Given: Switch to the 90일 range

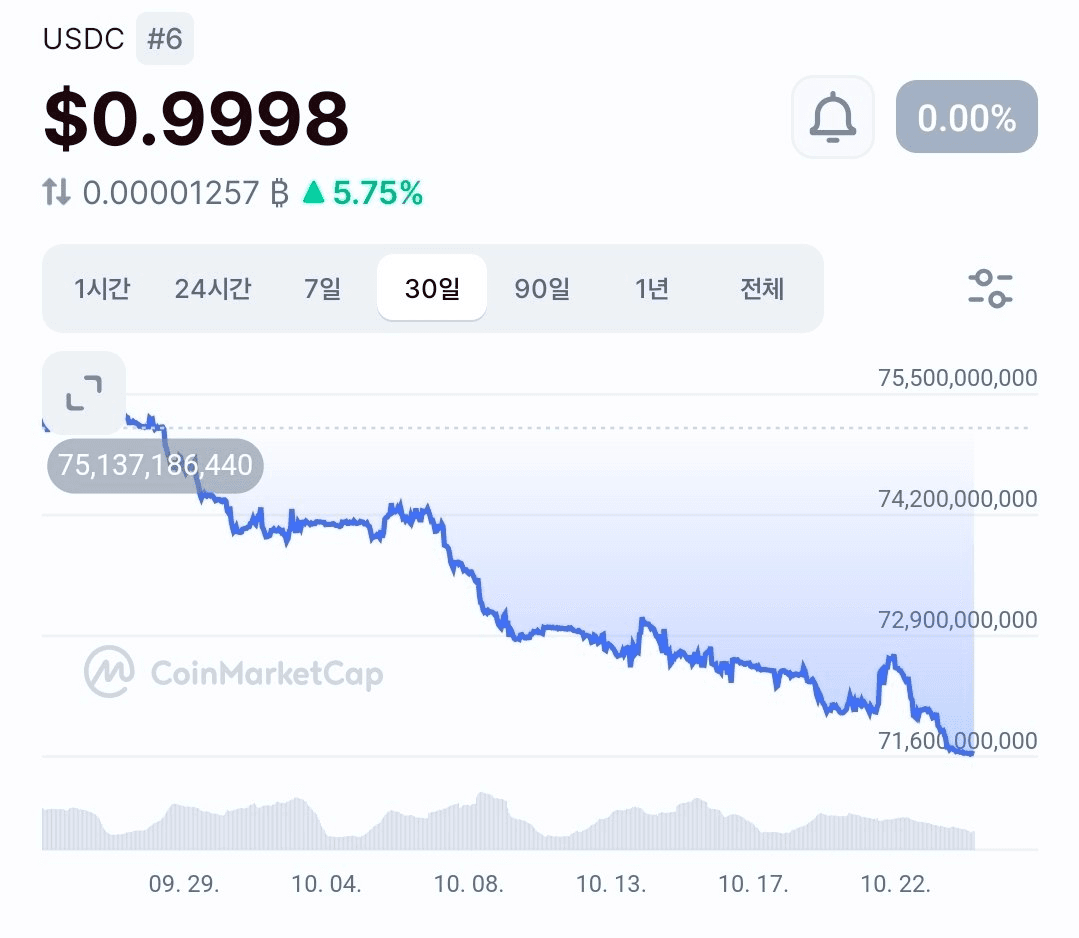Looking at the screenshot, I should click(542, 288).
